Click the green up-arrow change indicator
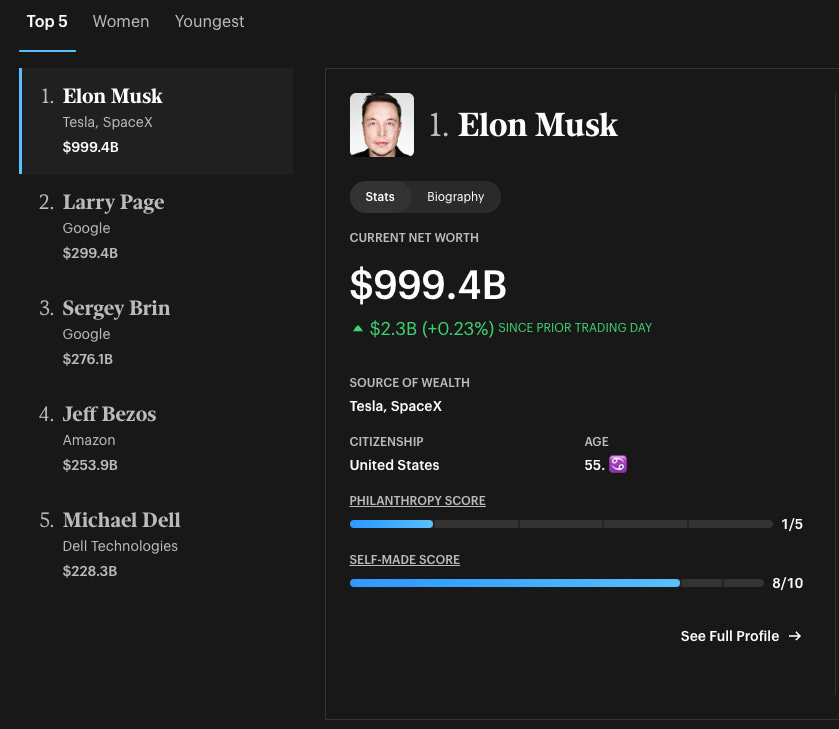Viewport: 839px width, 729px height. (358, 328)
